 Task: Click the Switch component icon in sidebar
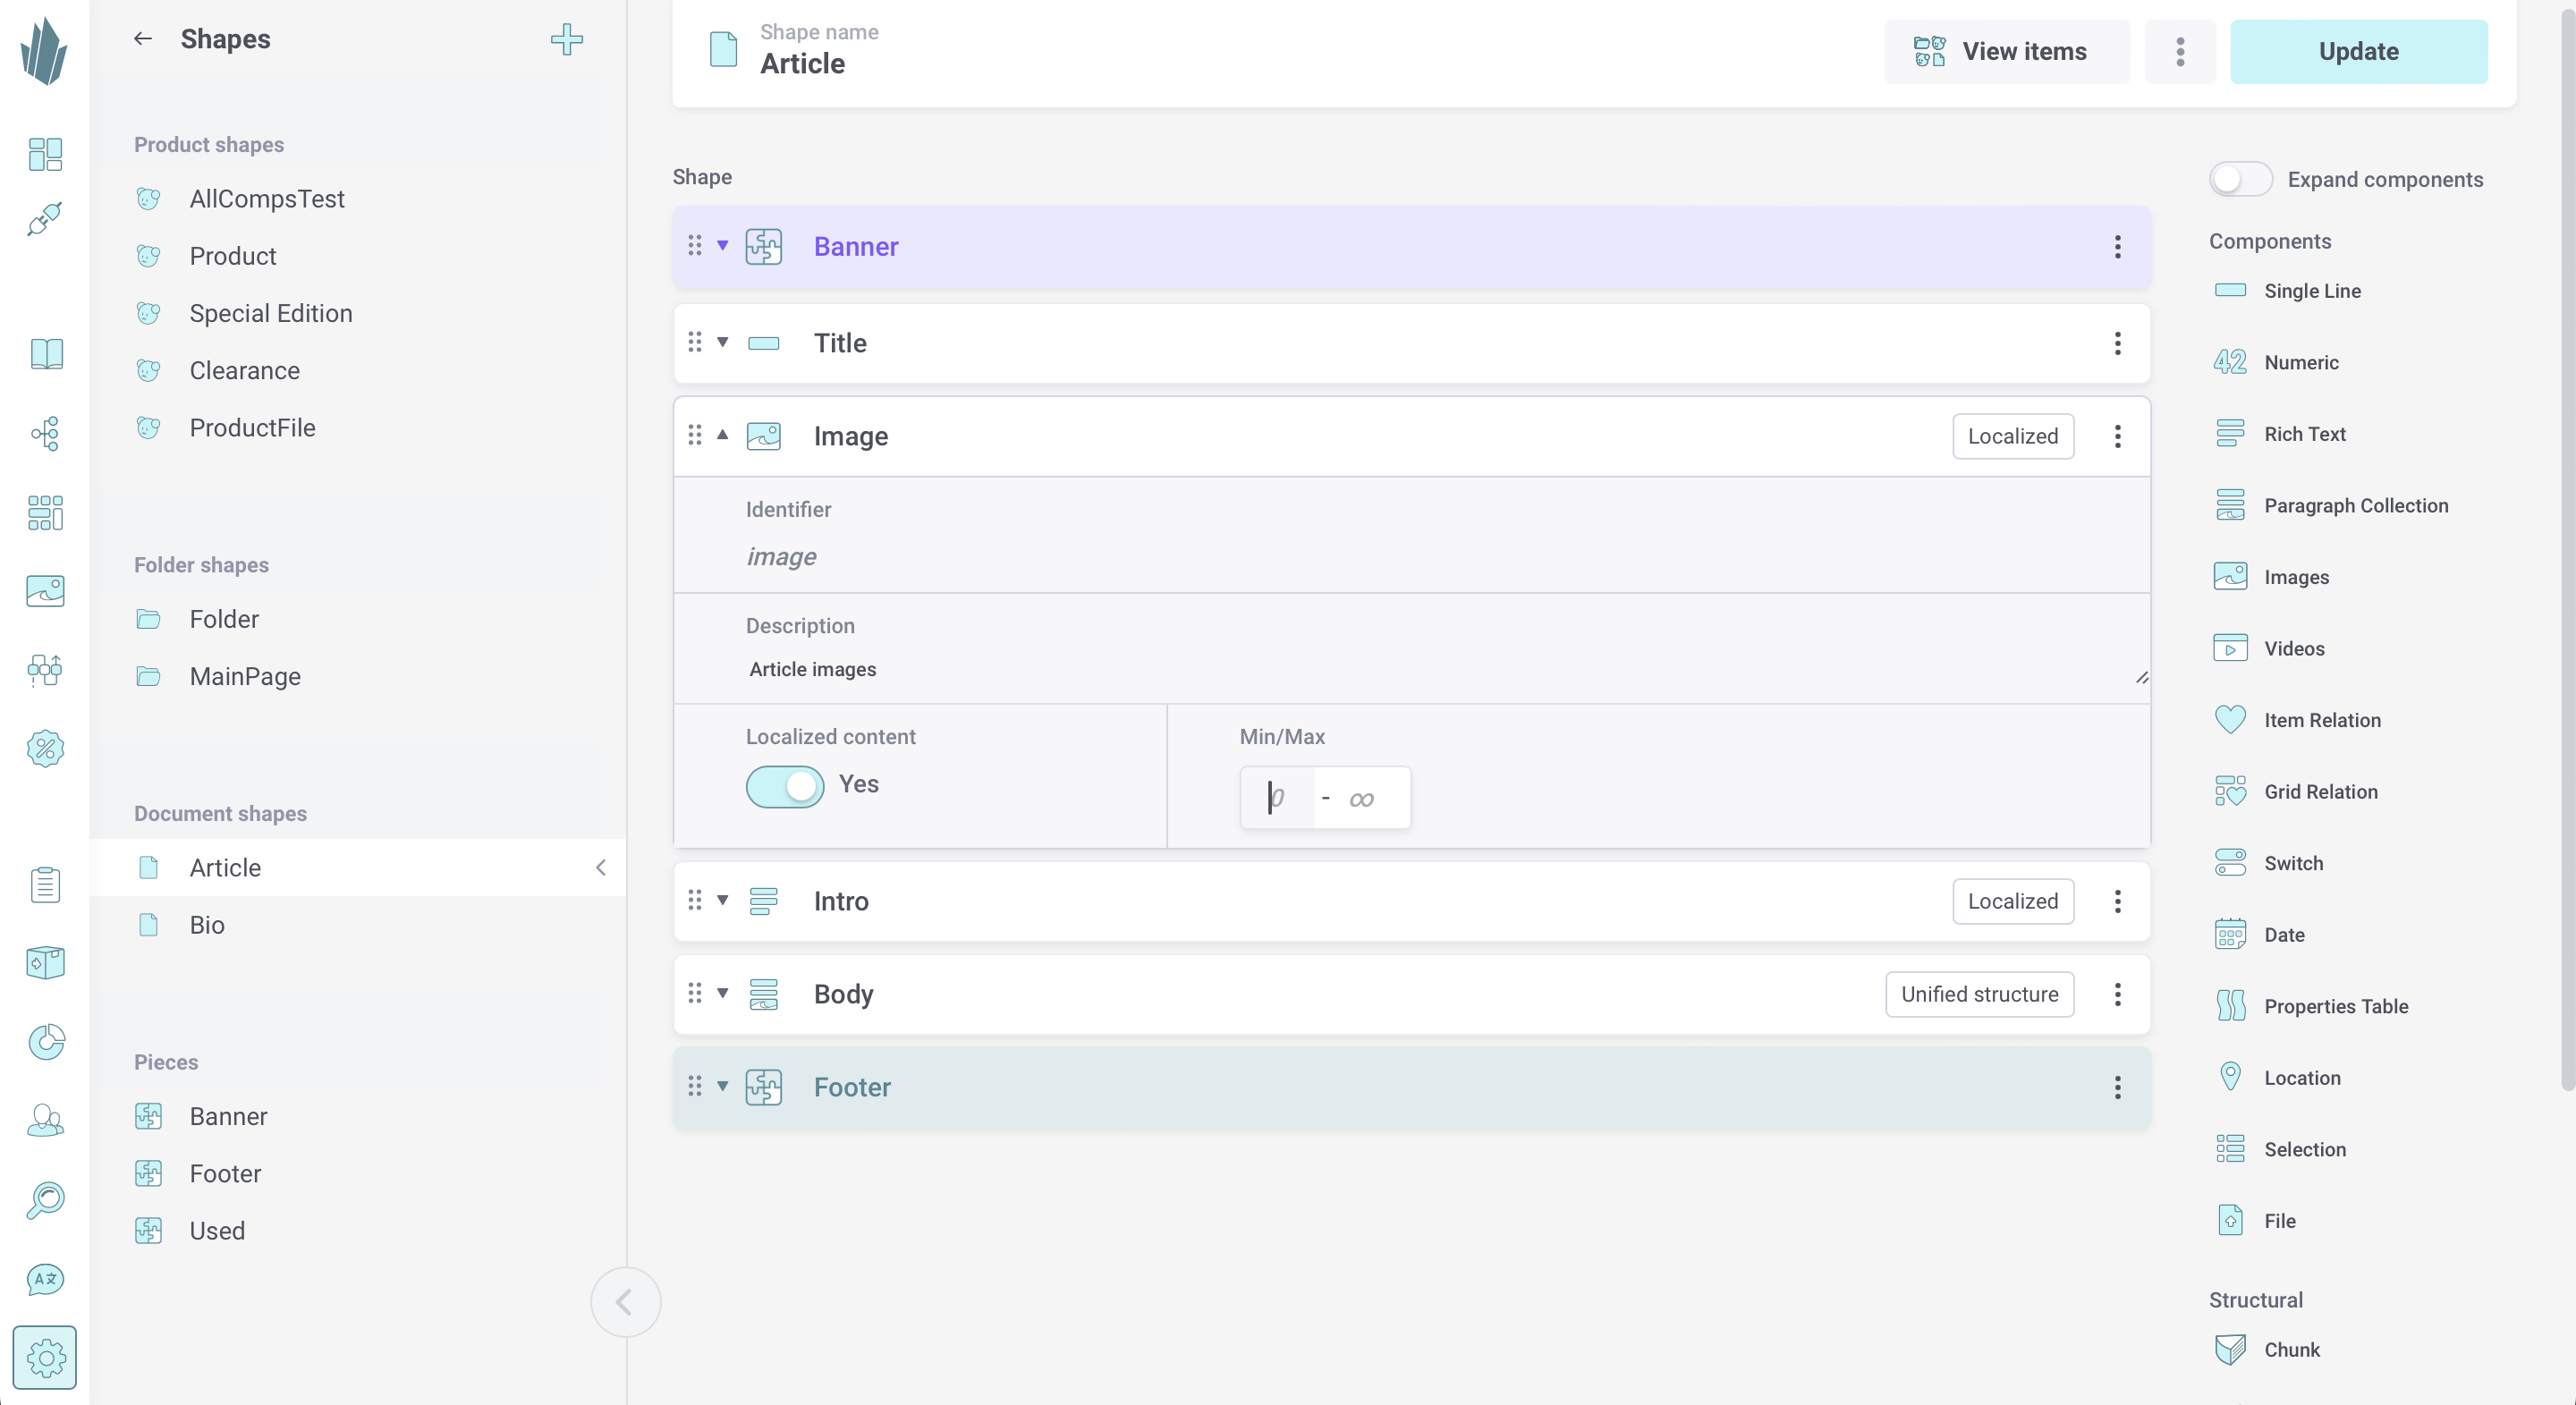(x=2232, y=861)
